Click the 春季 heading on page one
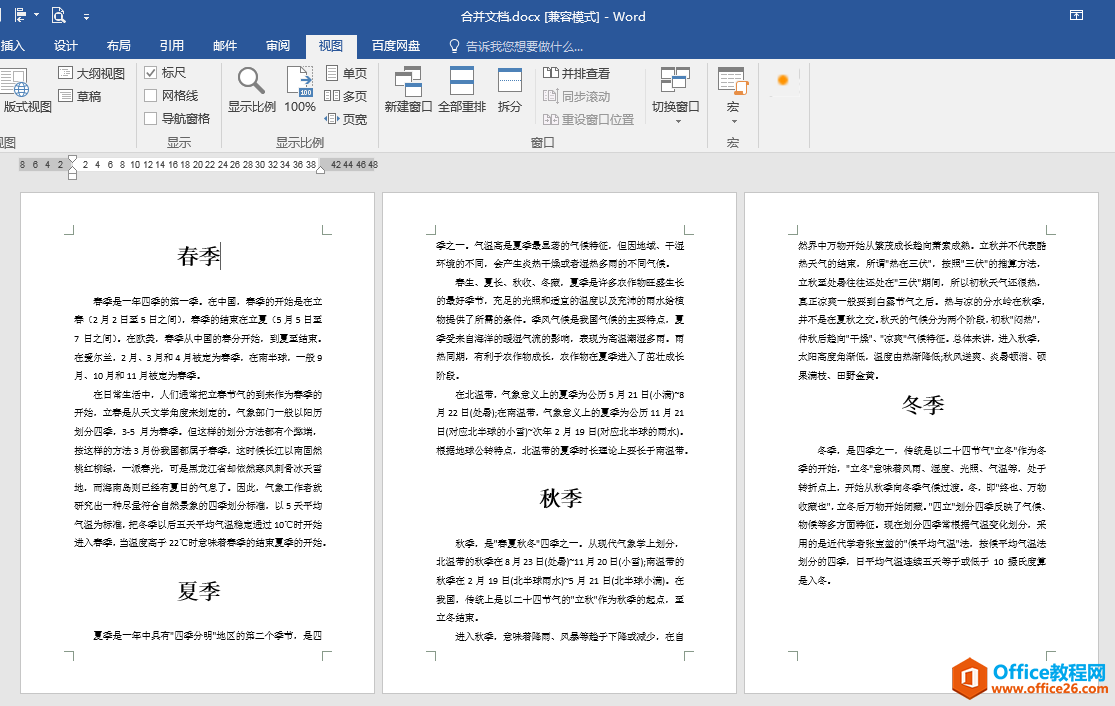Viewport: 1115px width, 706px height. pyautogui.click(x=198, y=256)
